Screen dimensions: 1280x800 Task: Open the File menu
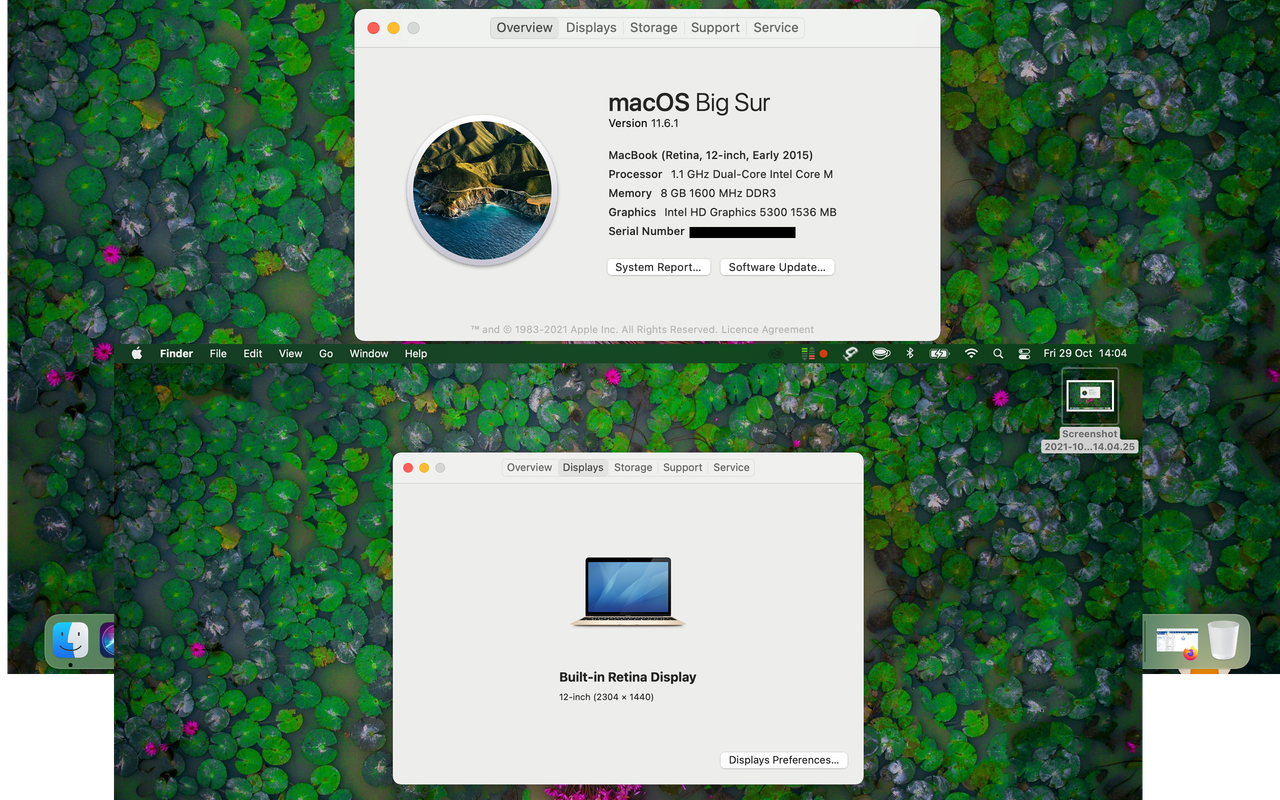[x=218, y=353]
